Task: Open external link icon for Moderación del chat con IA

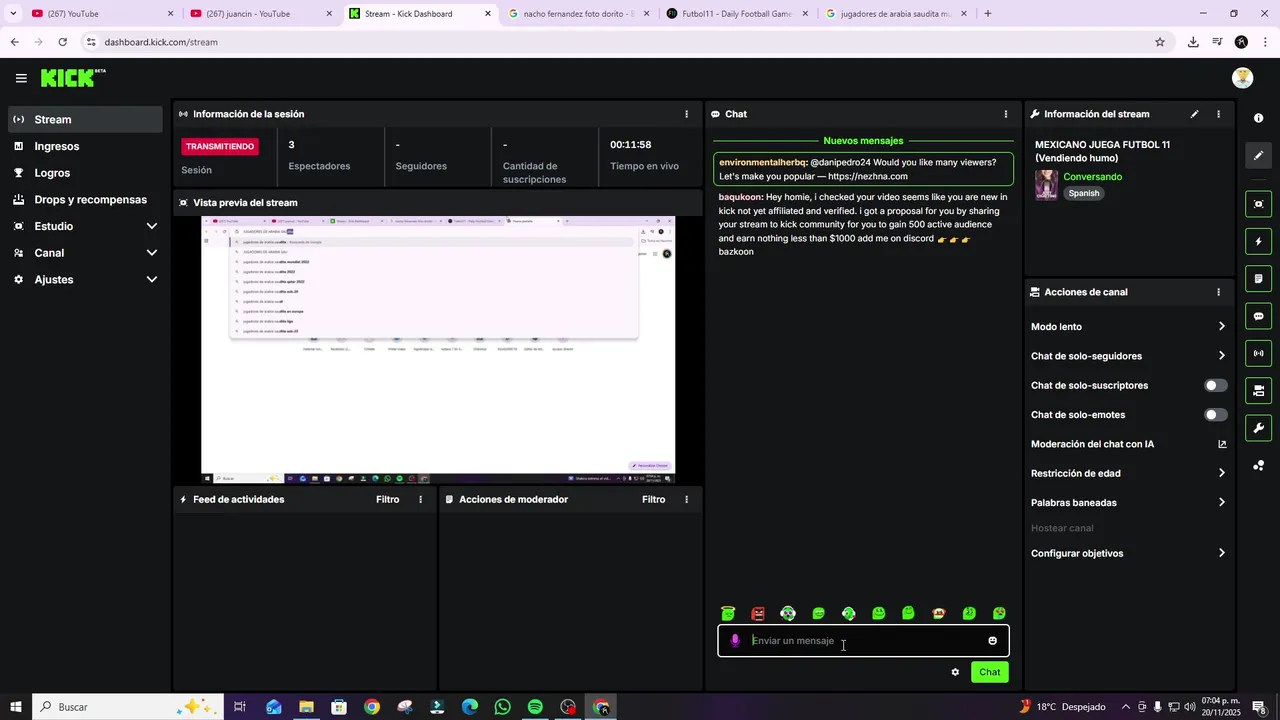Action: point(1222,444)
